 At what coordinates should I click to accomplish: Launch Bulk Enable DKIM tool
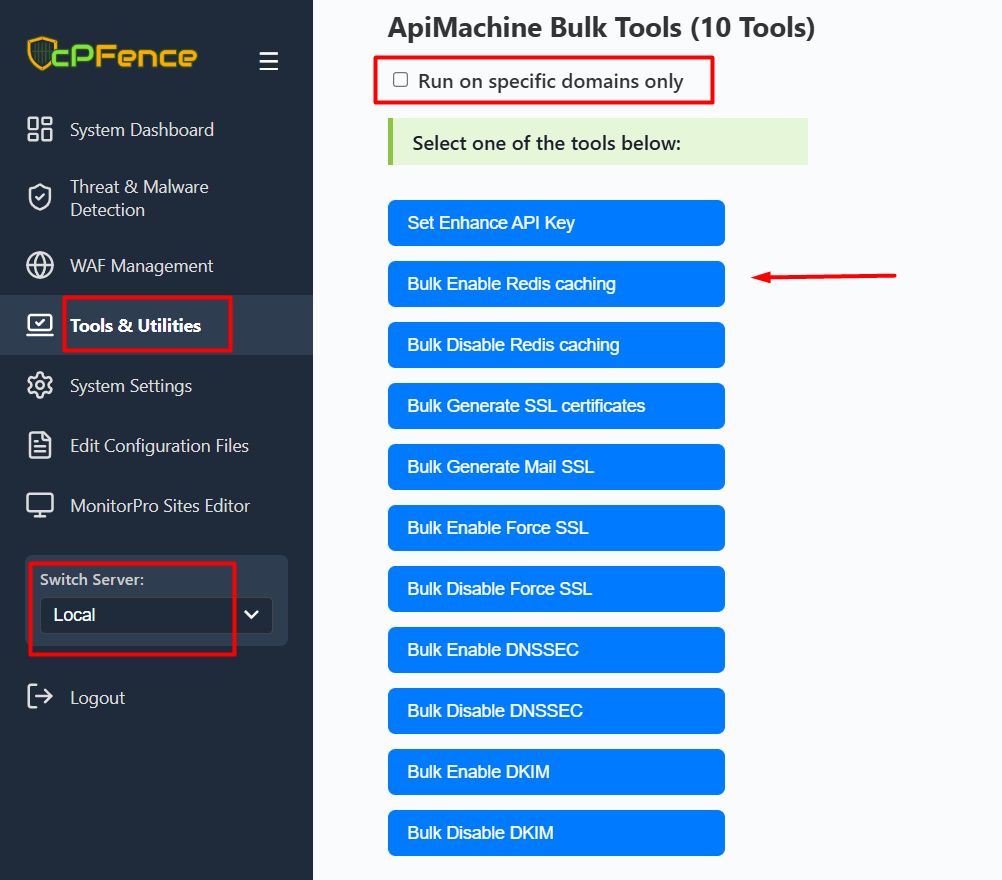pos(556,772)
